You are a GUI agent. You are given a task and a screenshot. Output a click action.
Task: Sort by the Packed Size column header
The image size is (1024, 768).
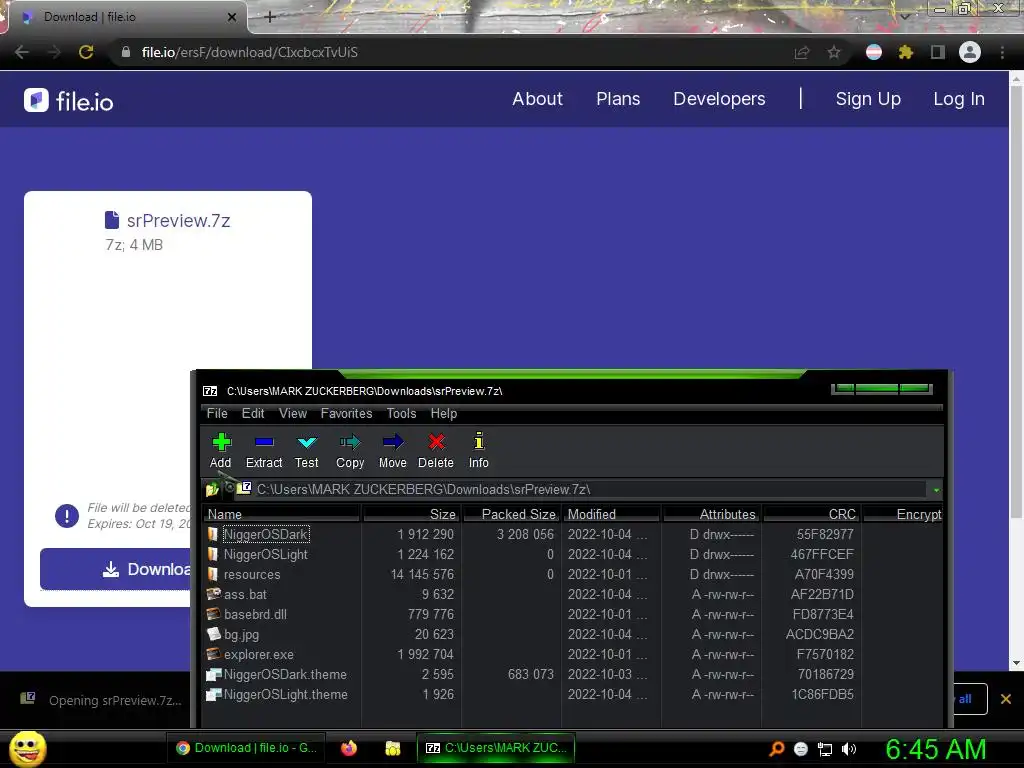(x=511, y=514)
